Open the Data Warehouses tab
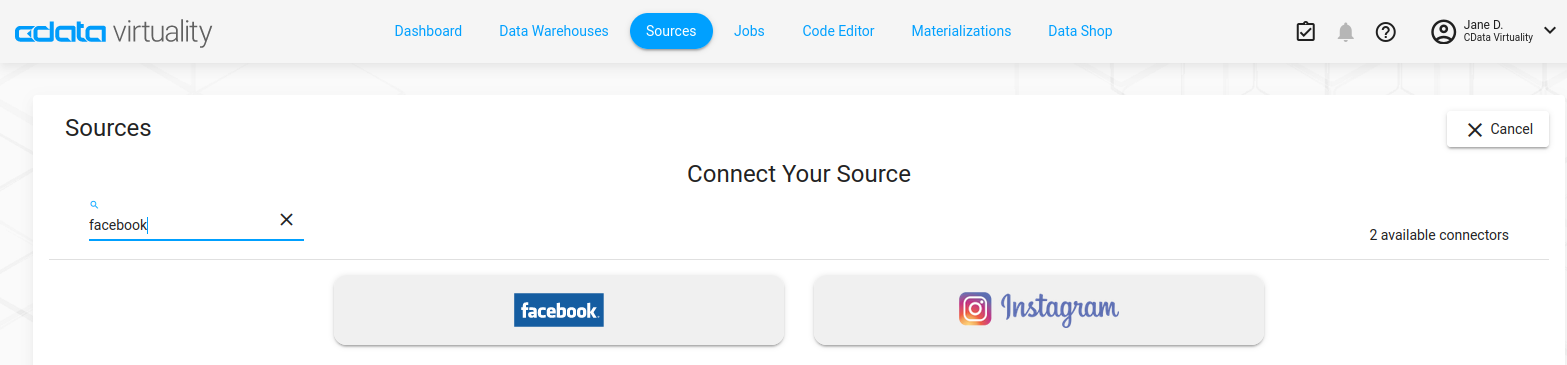Screen dimensions: 1567x365 pos(554,31)
